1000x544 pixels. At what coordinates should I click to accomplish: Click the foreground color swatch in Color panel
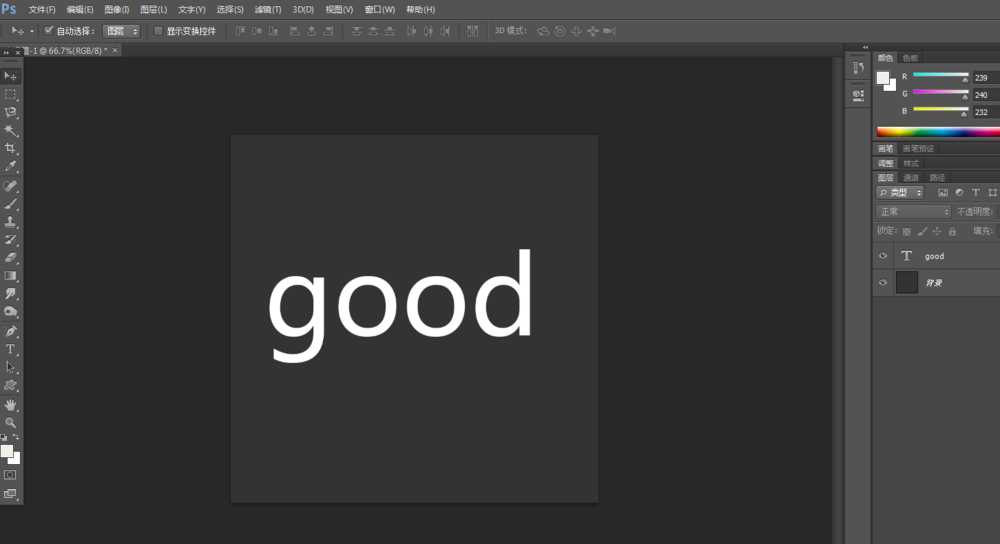click(883, 78)
